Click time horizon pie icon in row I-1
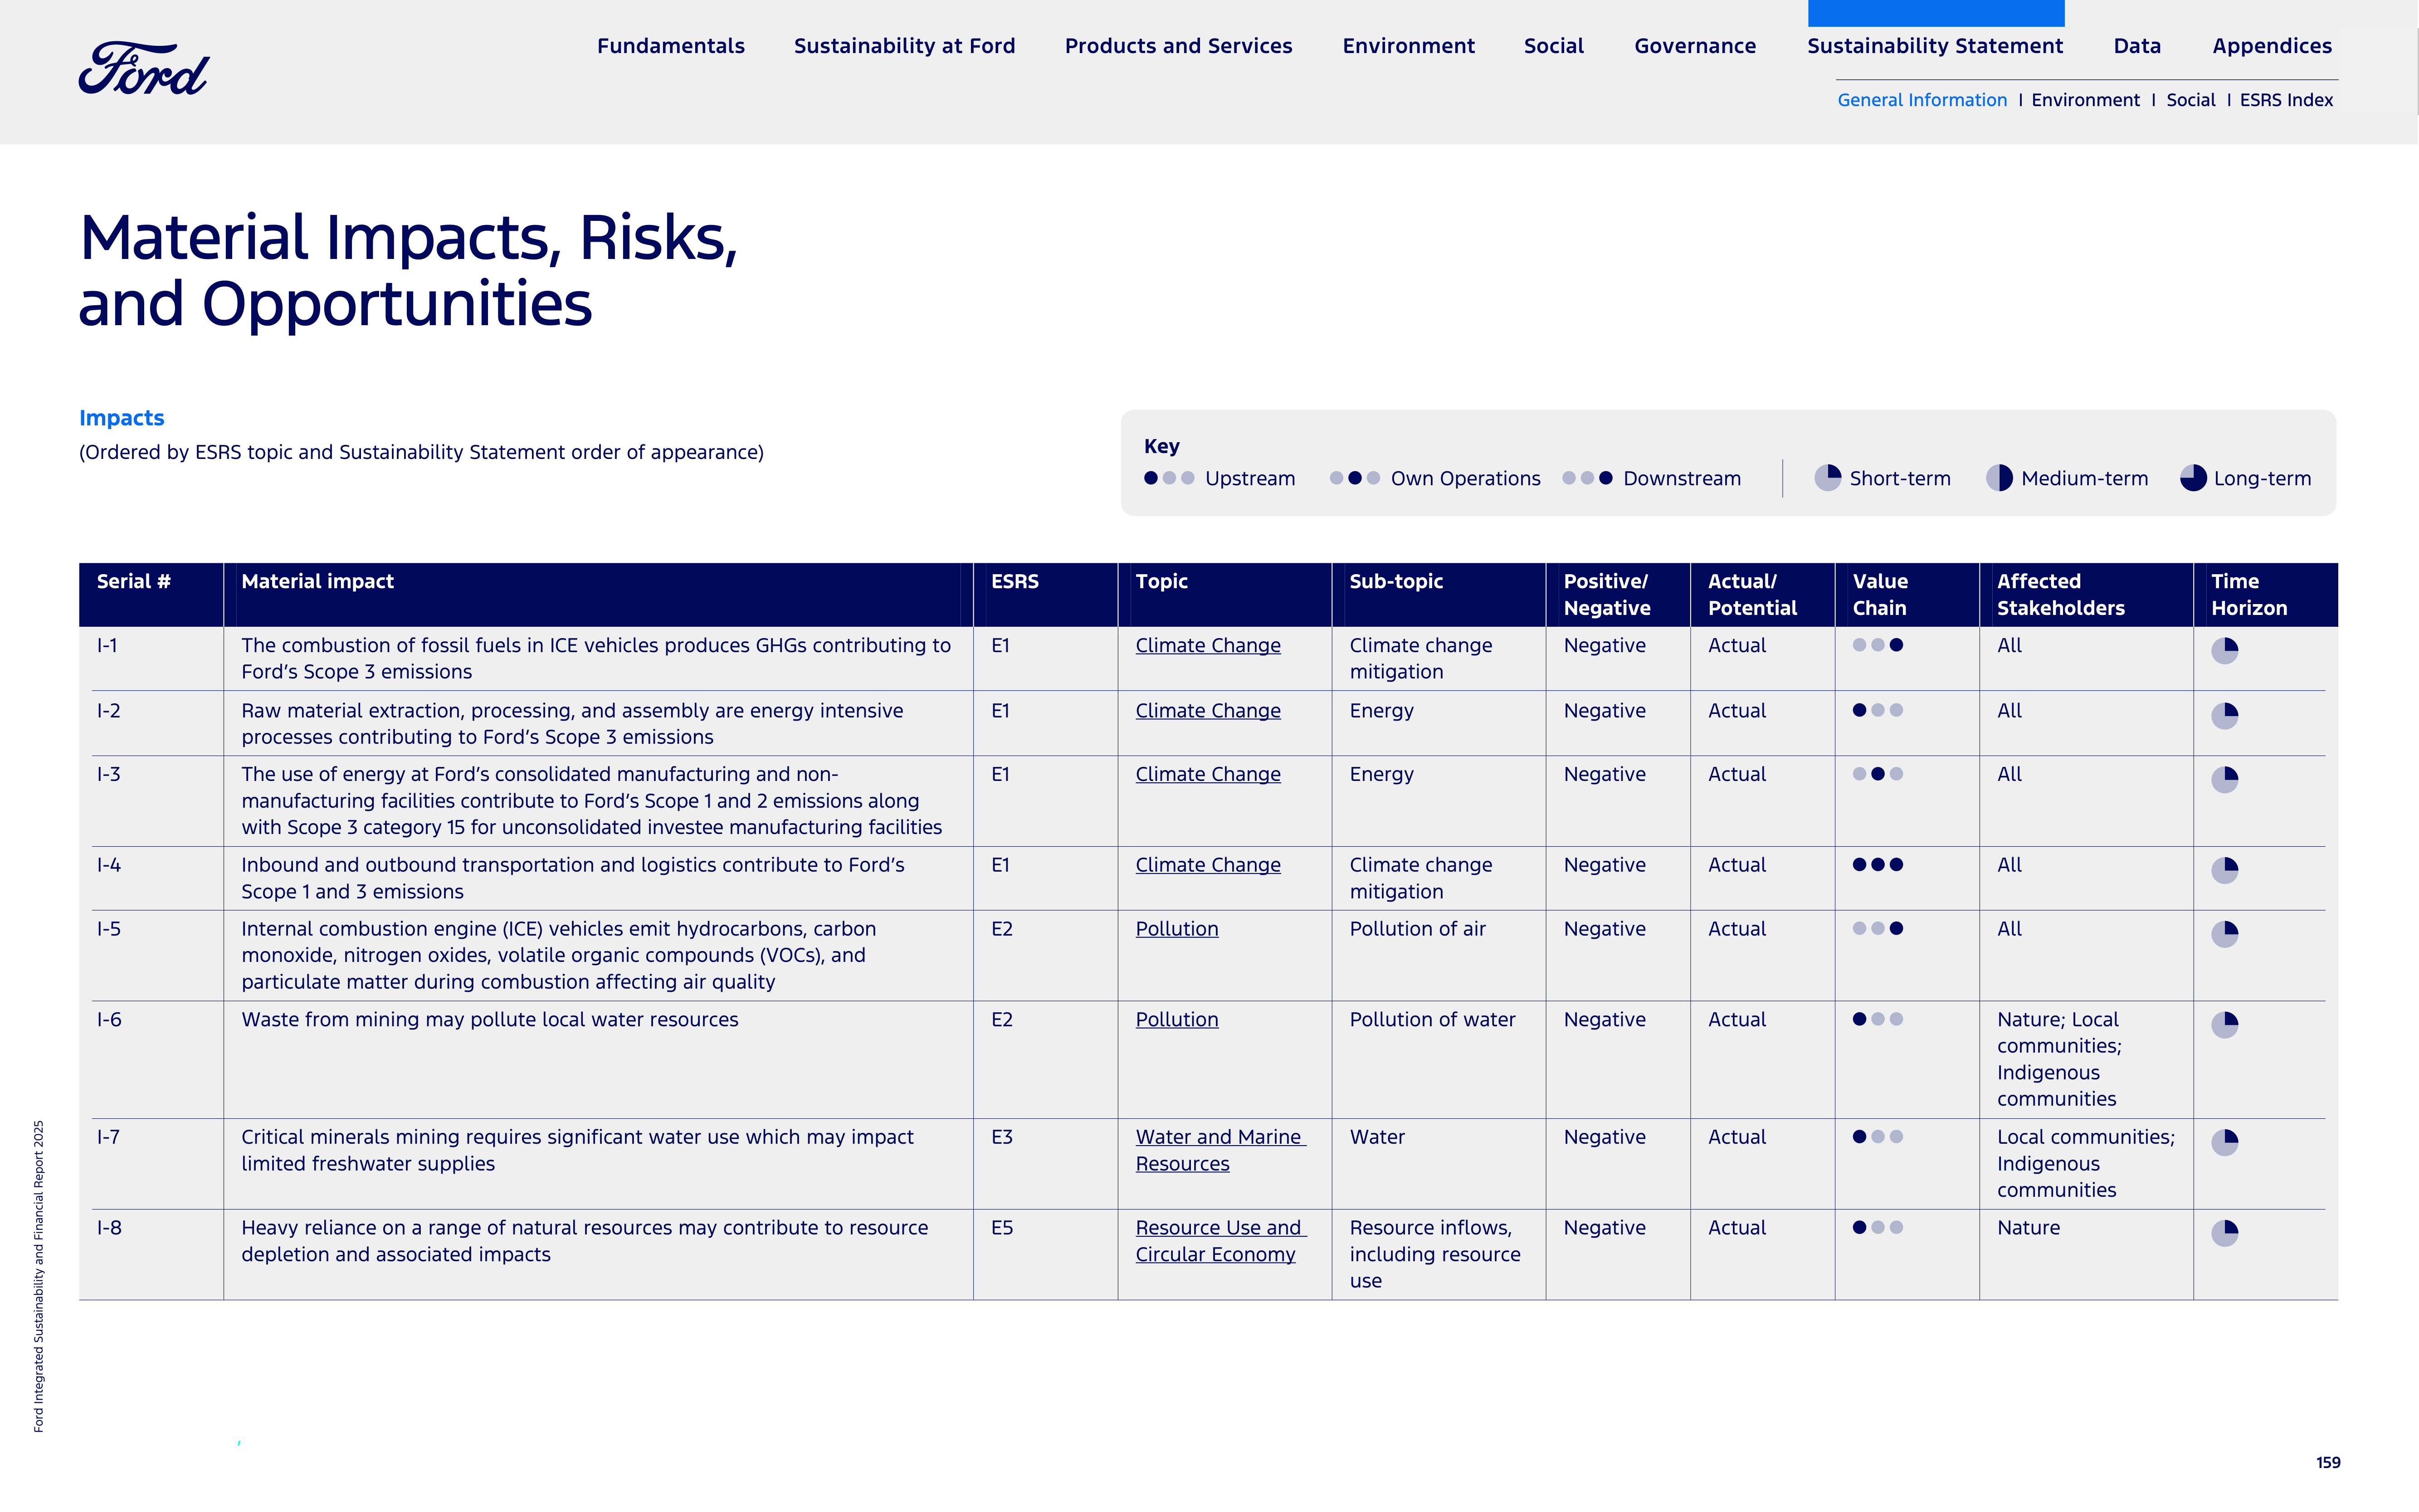Viewport: 2419px width, 1512px height. click(2224, 651)
